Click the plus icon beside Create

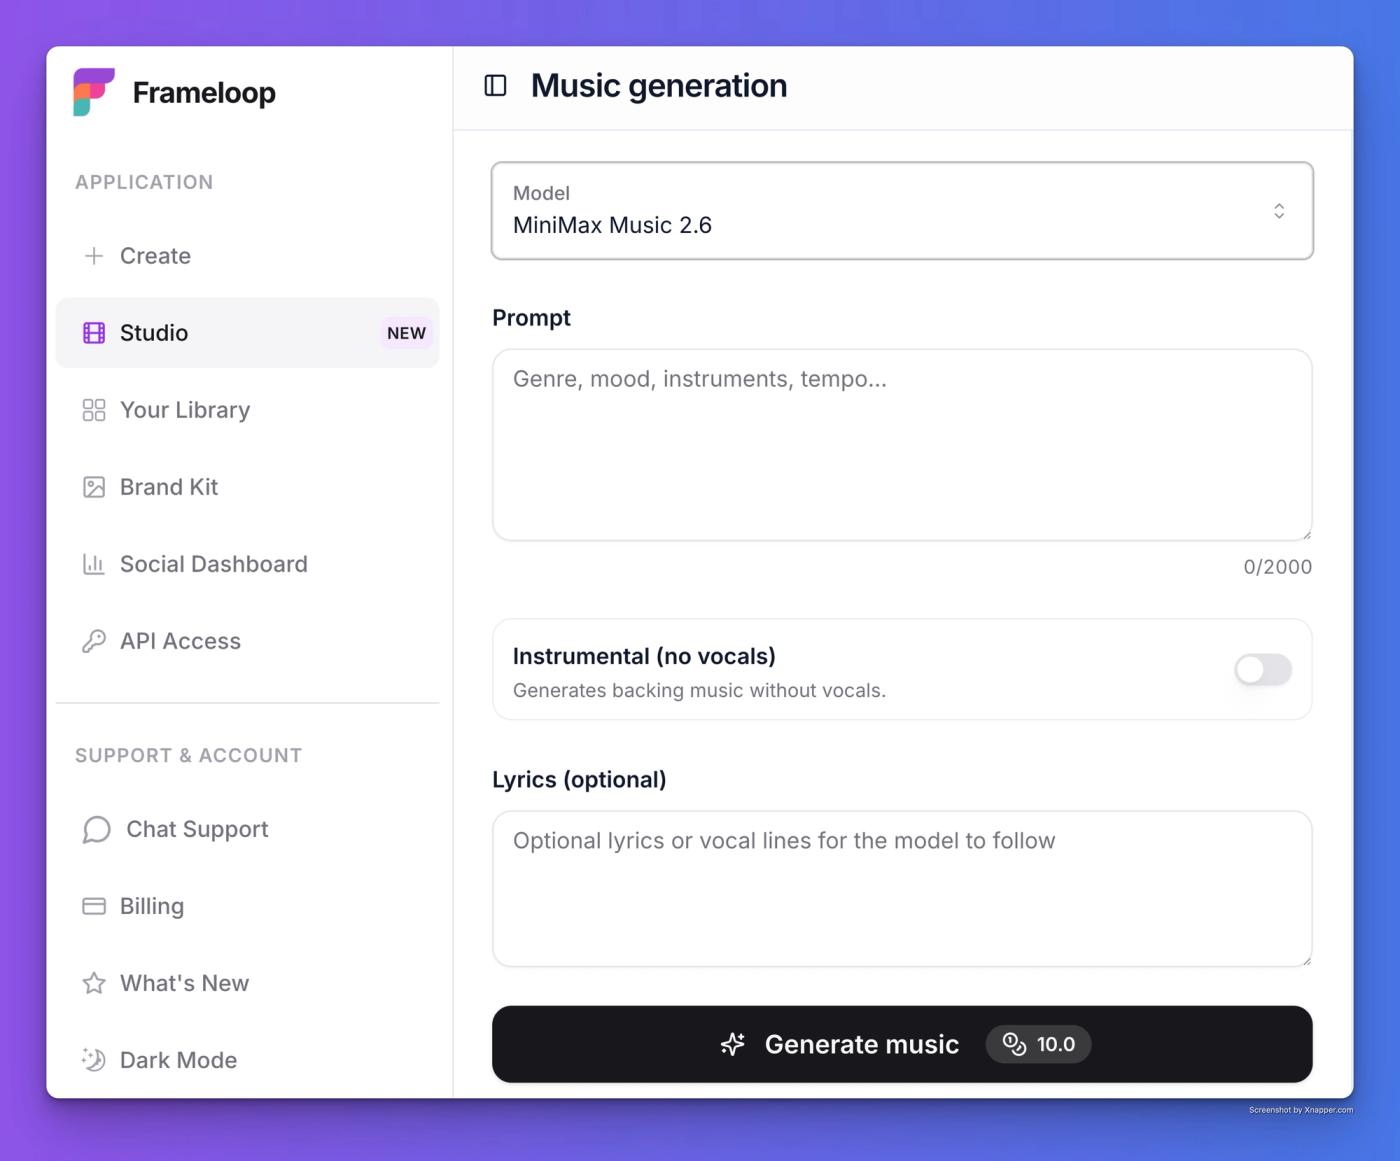(94, 256)
